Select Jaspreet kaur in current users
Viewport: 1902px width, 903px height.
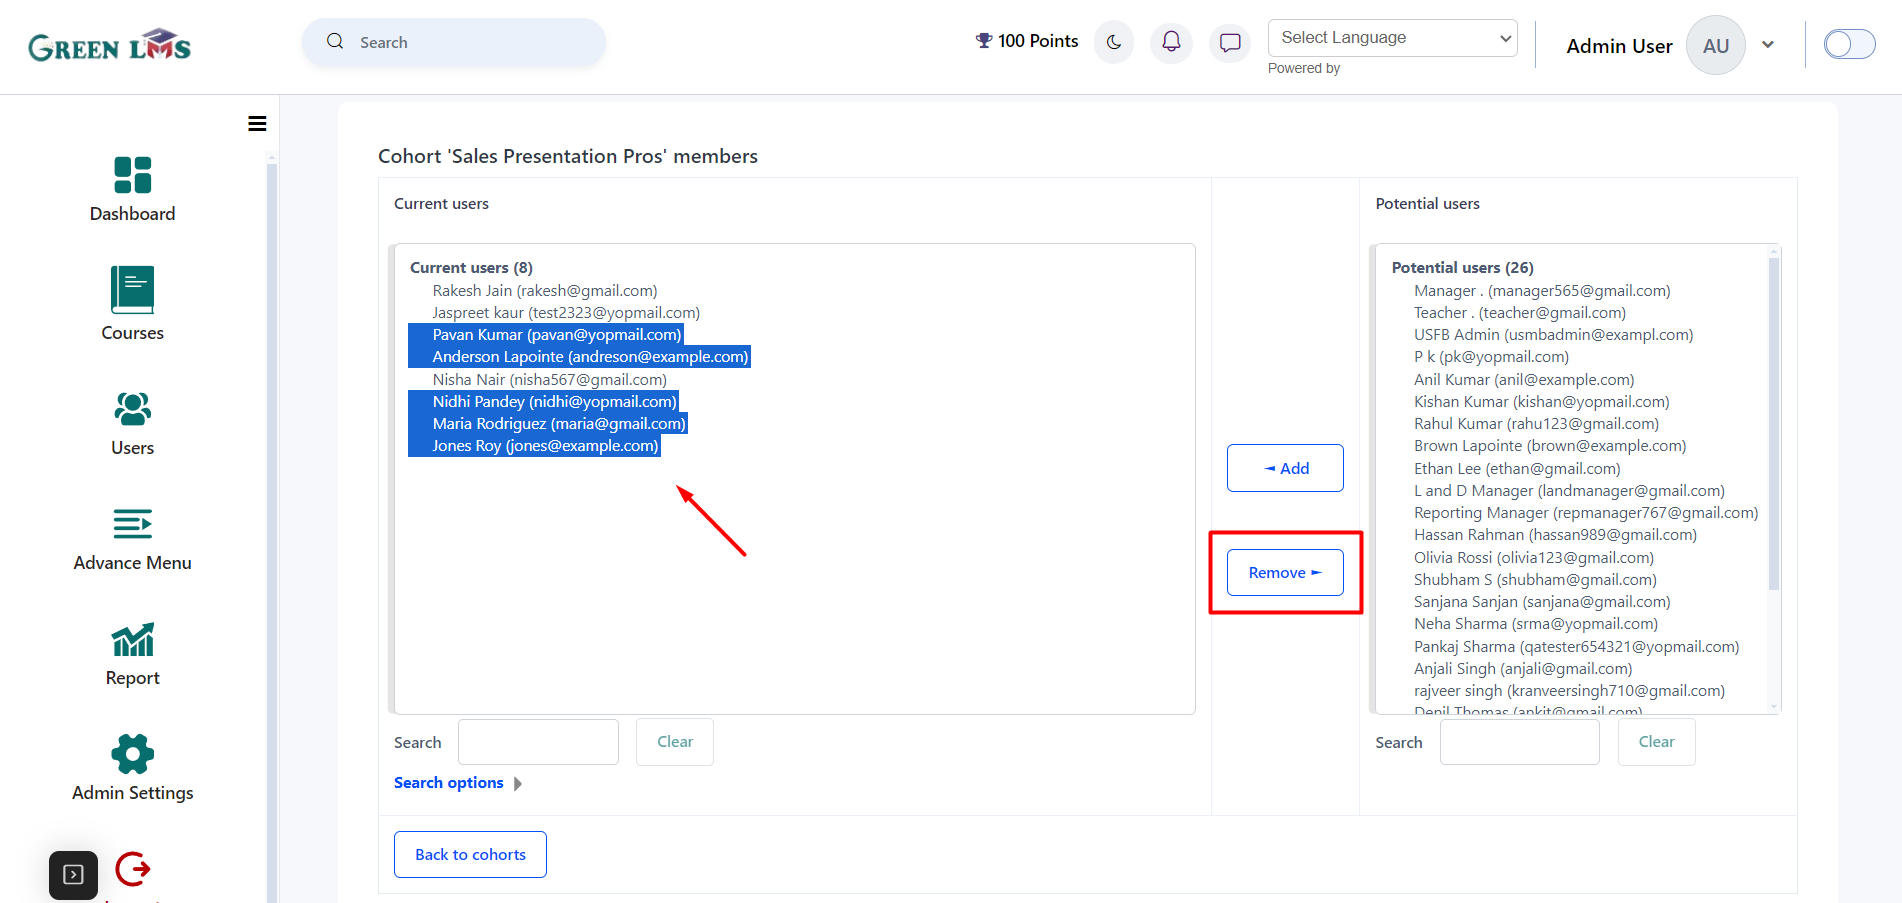coord(566,313)
